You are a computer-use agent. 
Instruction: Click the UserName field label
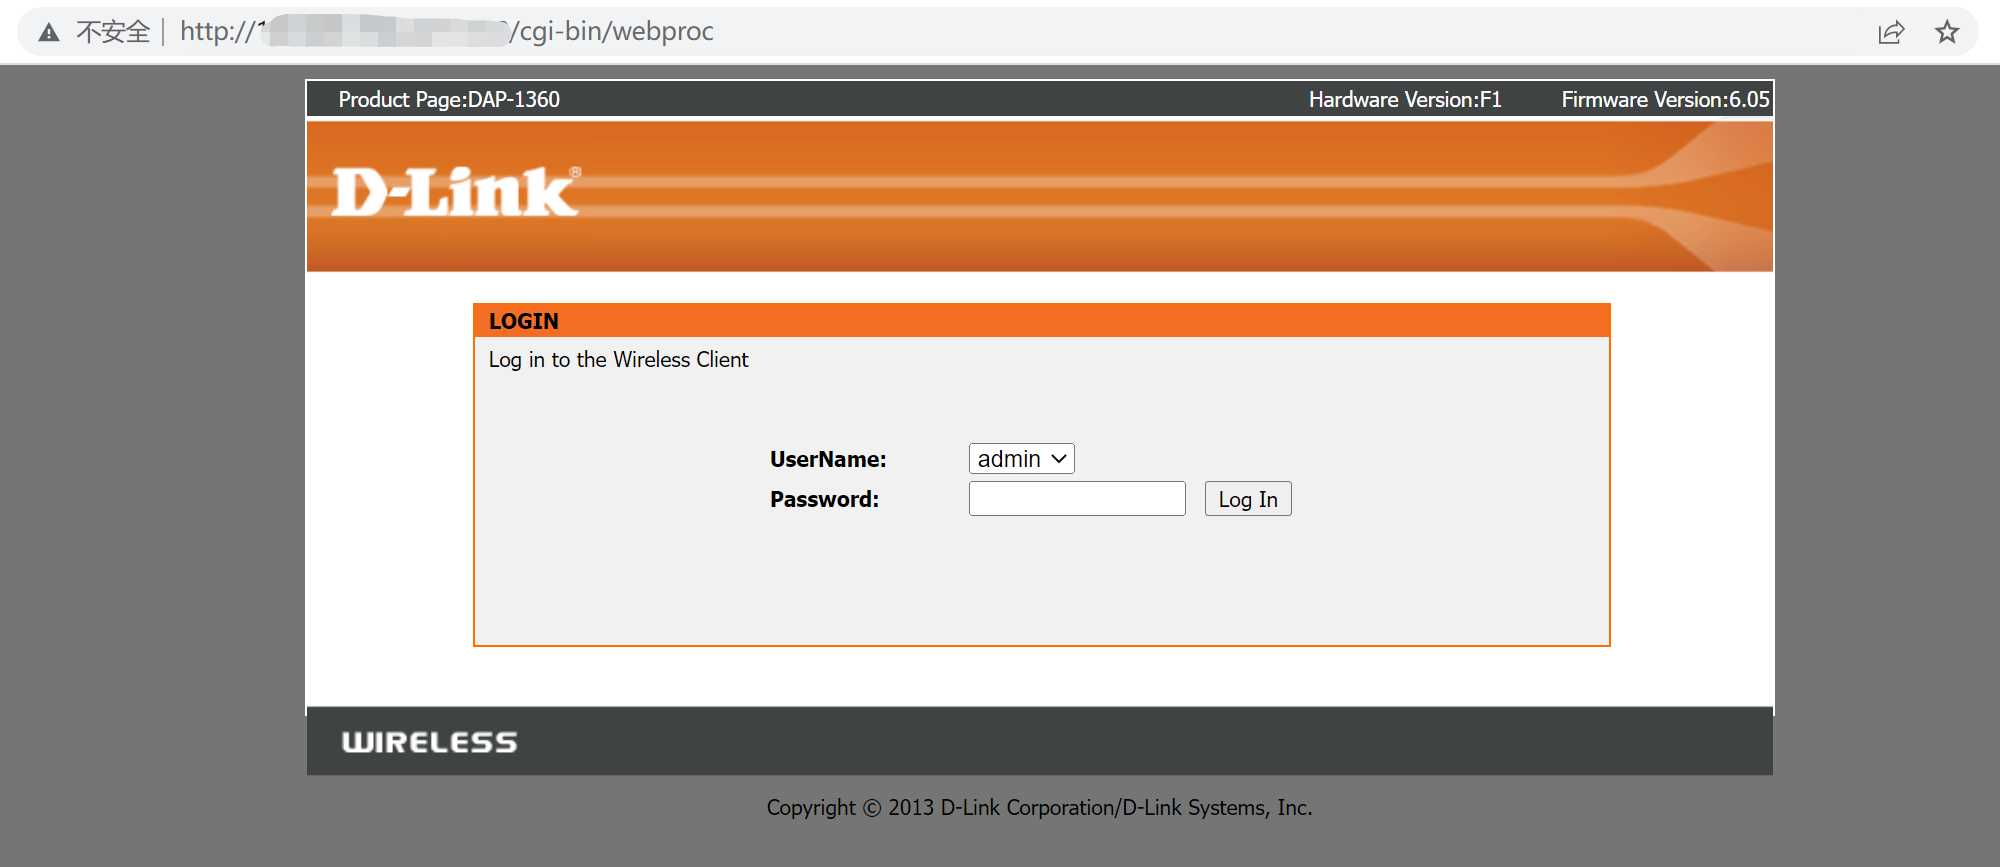coord(827,459)
